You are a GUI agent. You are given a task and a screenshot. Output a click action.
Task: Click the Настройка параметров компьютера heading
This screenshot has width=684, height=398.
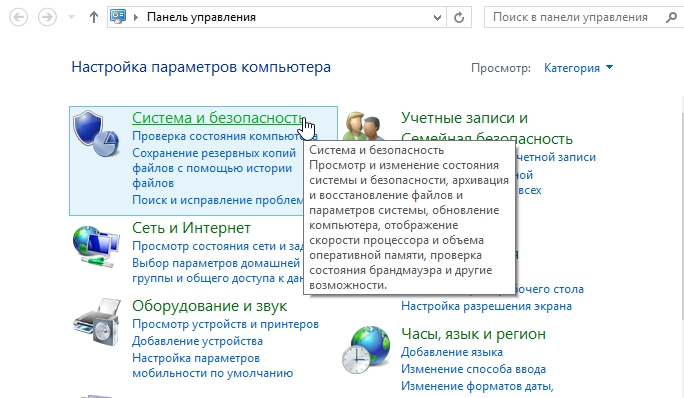(x=201, y=67)
